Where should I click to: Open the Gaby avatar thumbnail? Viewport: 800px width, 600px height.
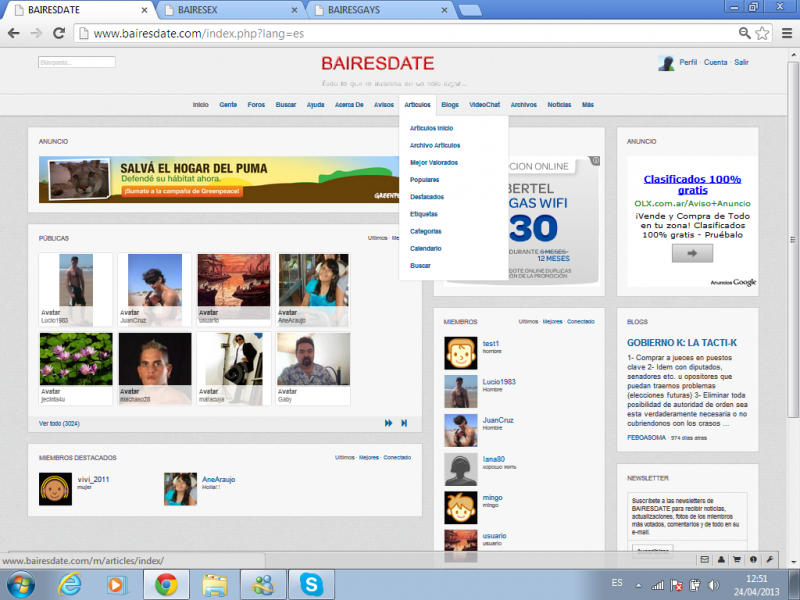pyautogui.click(x=313, y=359)
